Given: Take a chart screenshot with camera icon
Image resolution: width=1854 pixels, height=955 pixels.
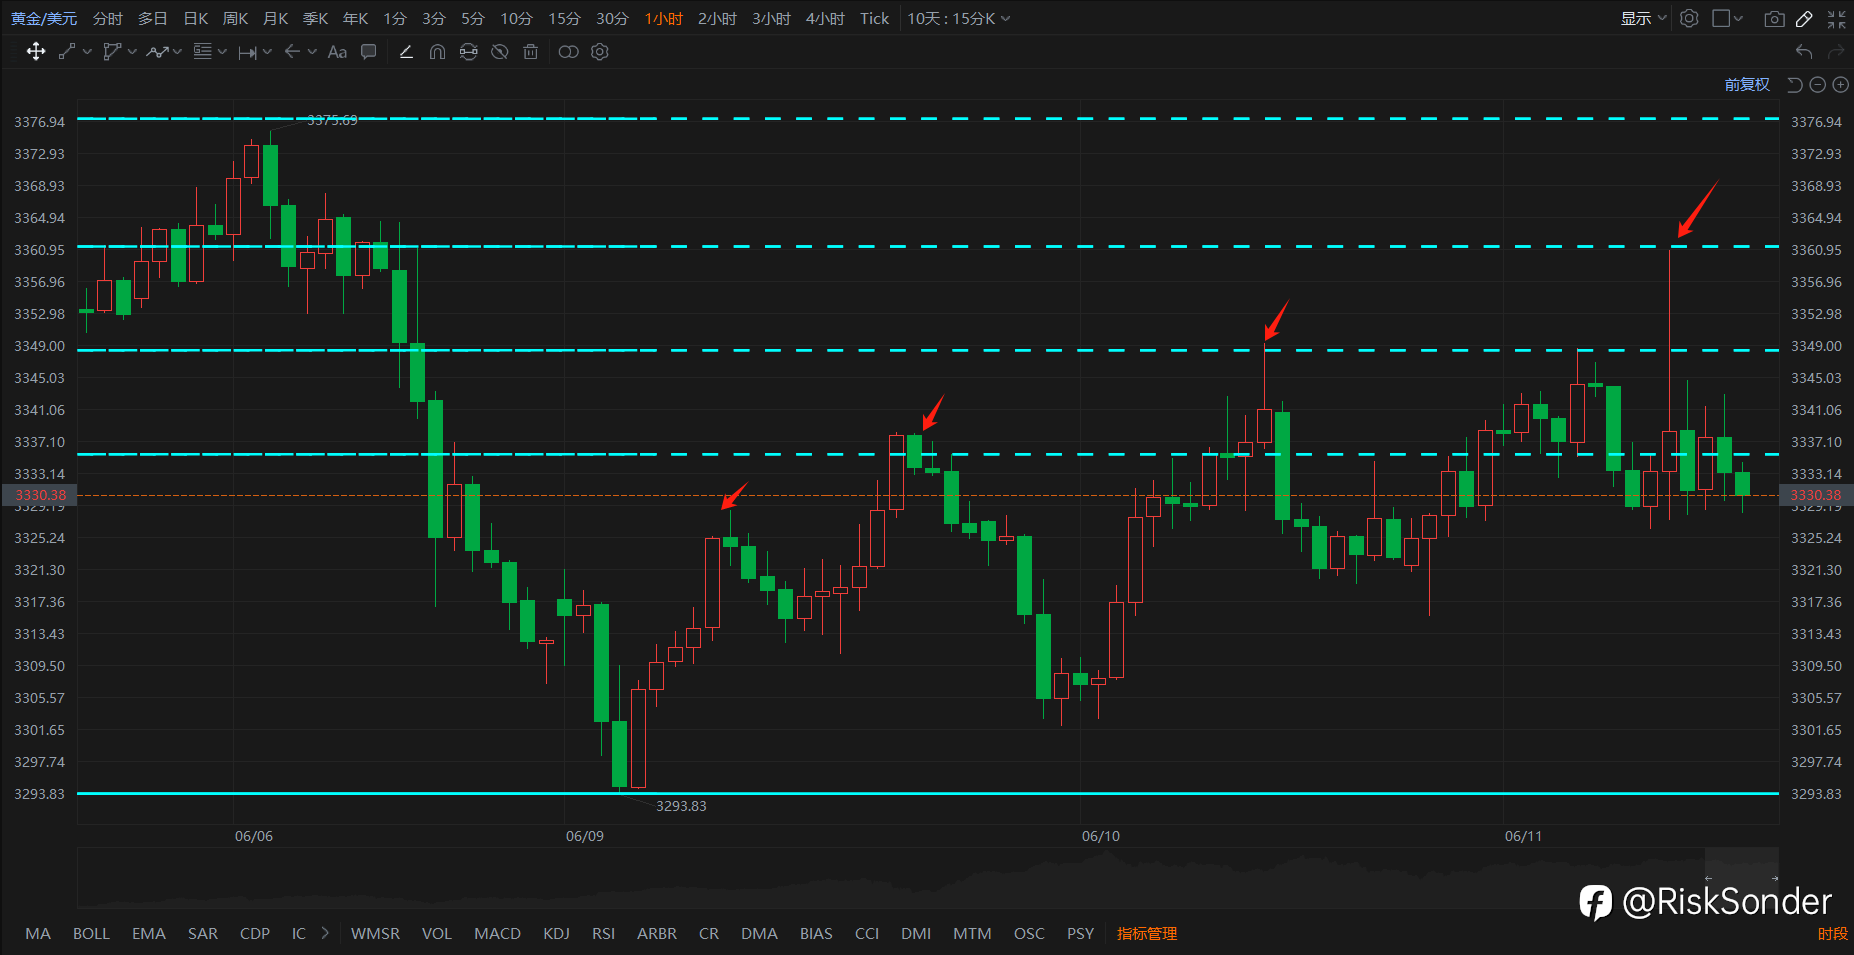Looking at the screenshot, I should pos(1775,18).
